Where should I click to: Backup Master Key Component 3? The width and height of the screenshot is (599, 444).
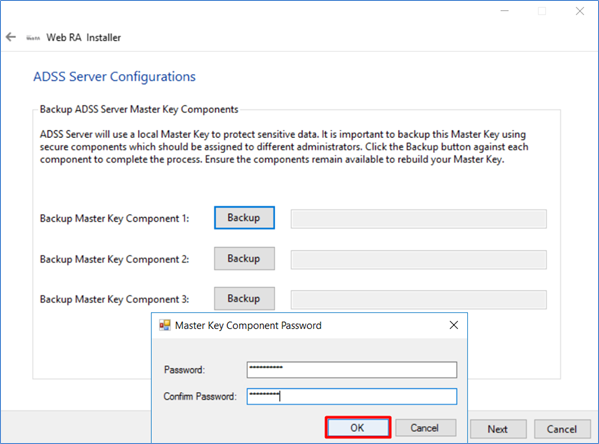click(244, 298)
